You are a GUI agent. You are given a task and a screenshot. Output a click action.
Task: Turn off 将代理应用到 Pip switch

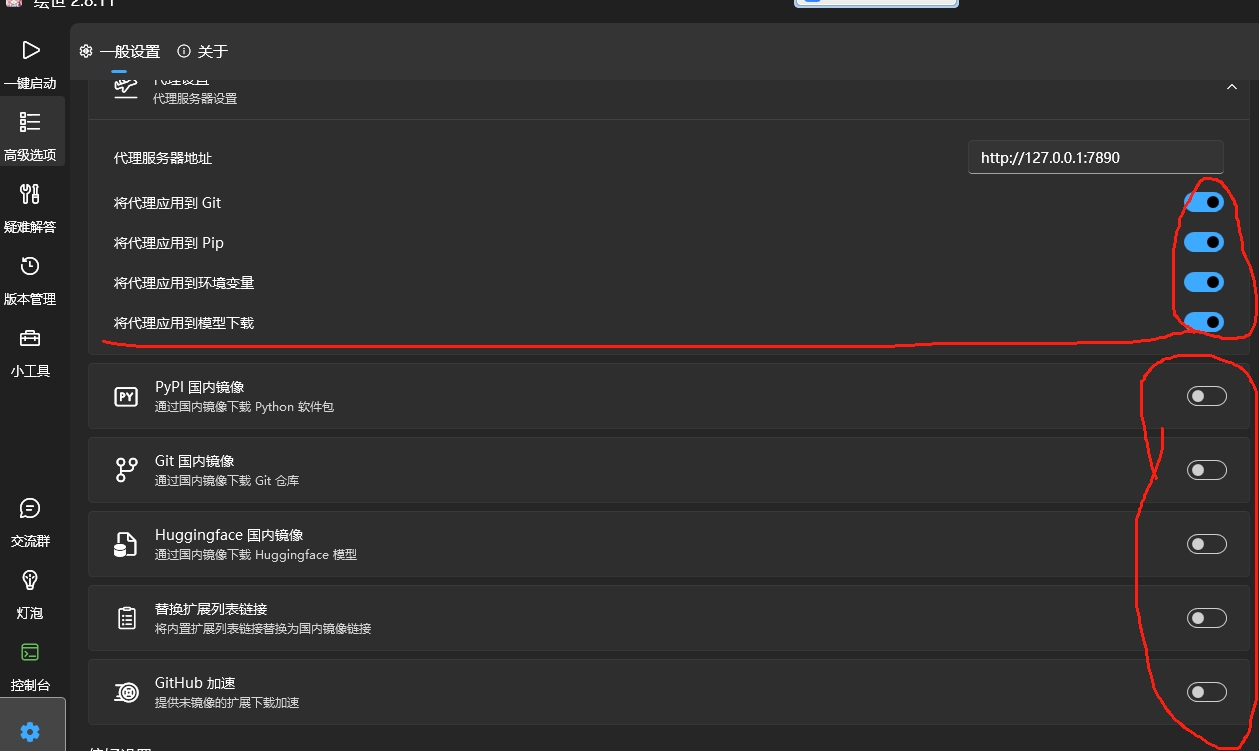[x=1204, y=242]
